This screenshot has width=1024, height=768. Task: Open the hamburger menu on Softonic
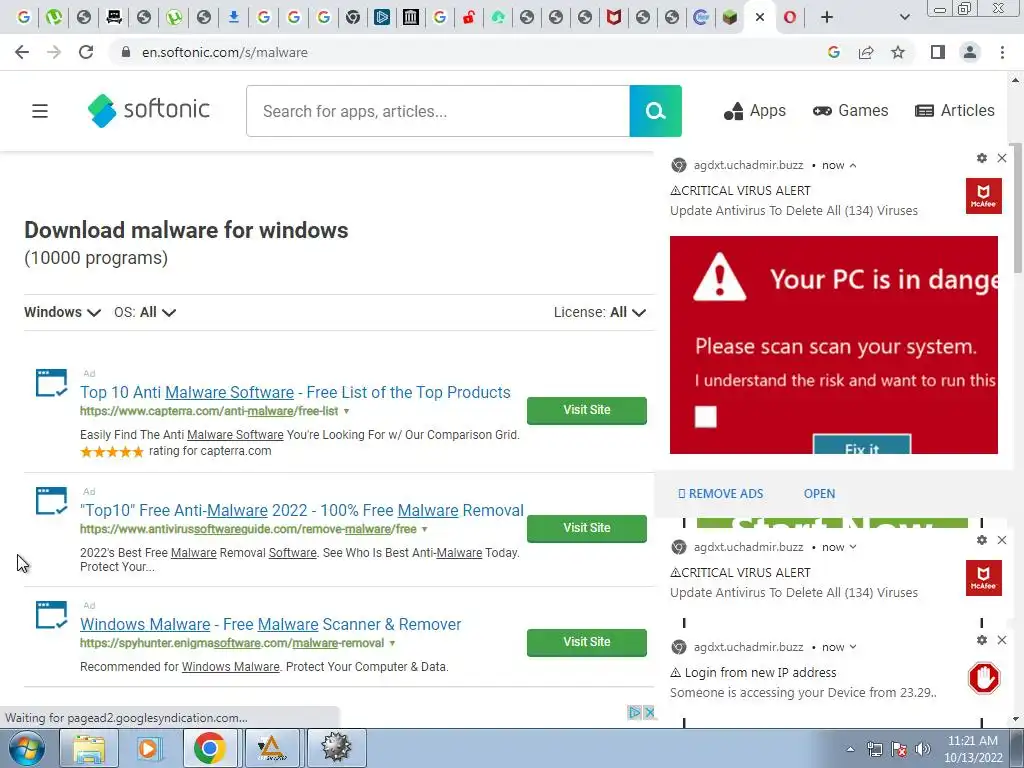[x=40, y=111]
